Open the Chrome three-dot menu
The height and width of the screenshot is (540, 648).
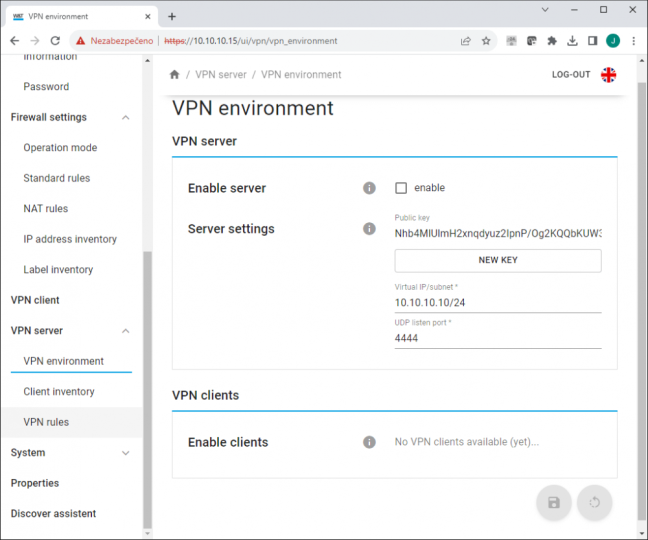point(634,40)
